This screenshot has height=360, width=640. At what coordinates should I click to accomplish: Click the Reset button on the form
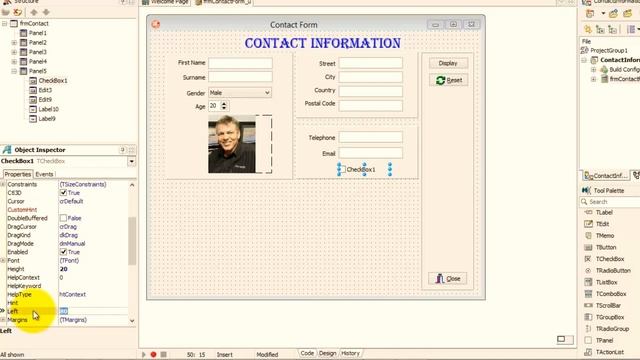[x=448, y=80]
